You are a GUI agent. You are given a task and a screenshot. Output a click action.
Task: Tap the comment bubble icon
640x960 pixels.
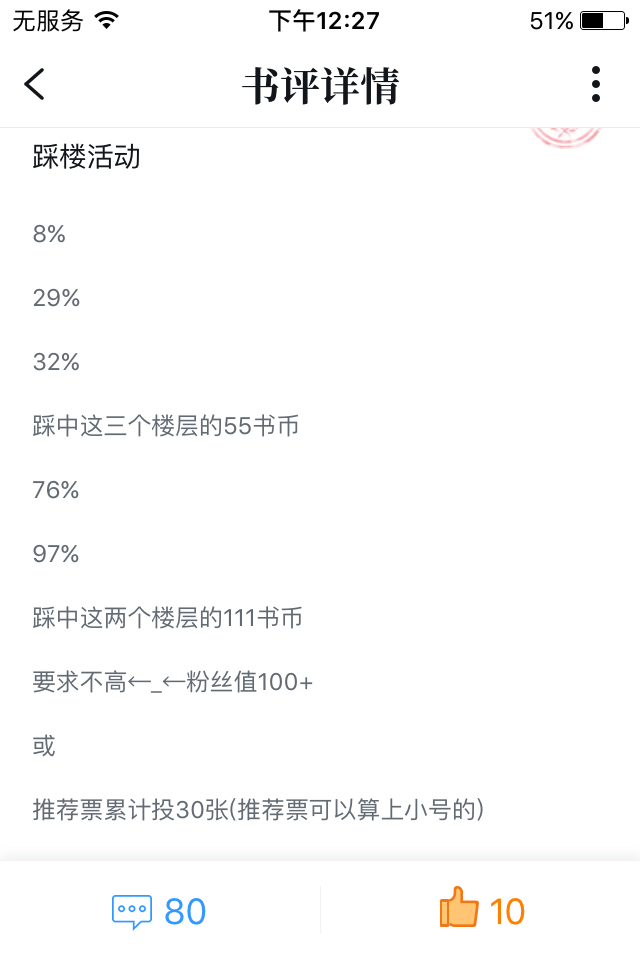tap(131, 911)
